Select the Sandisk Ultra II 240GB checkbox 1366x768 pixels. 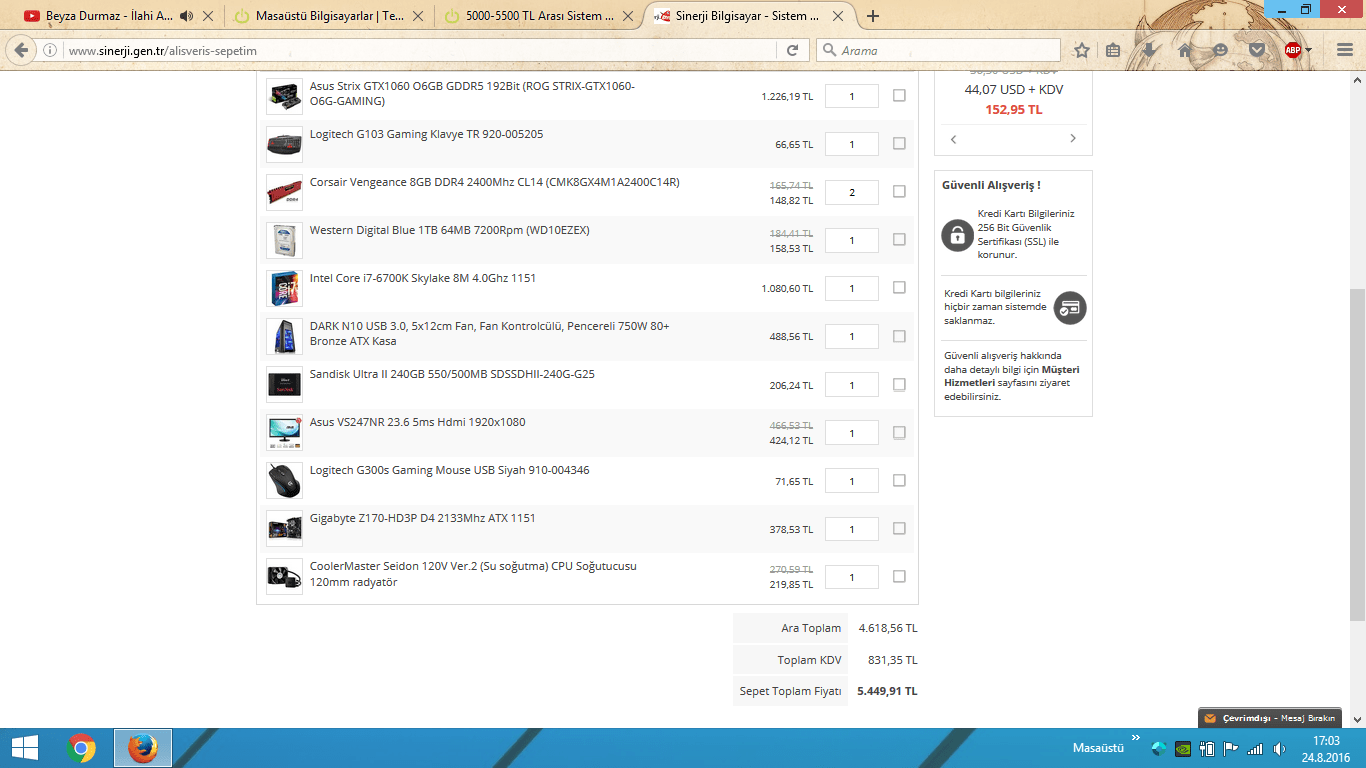[x=899, y=384]
